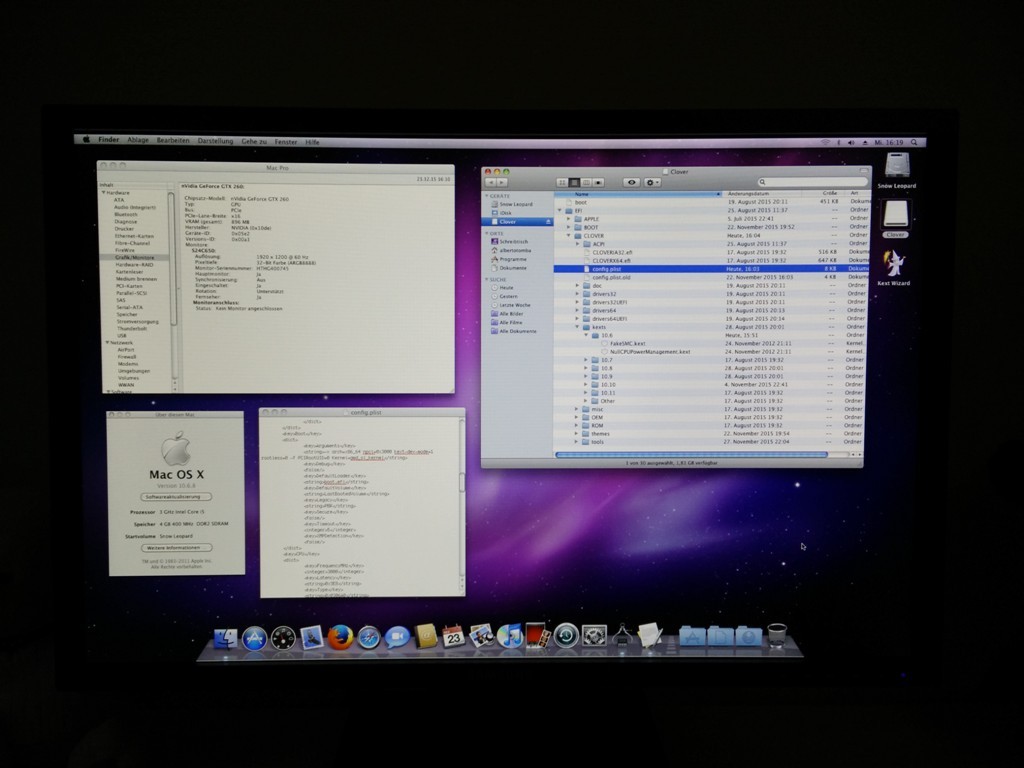Open Address Book in Dock
This screenshot has height=768, width=1024.
click(425, 636)
